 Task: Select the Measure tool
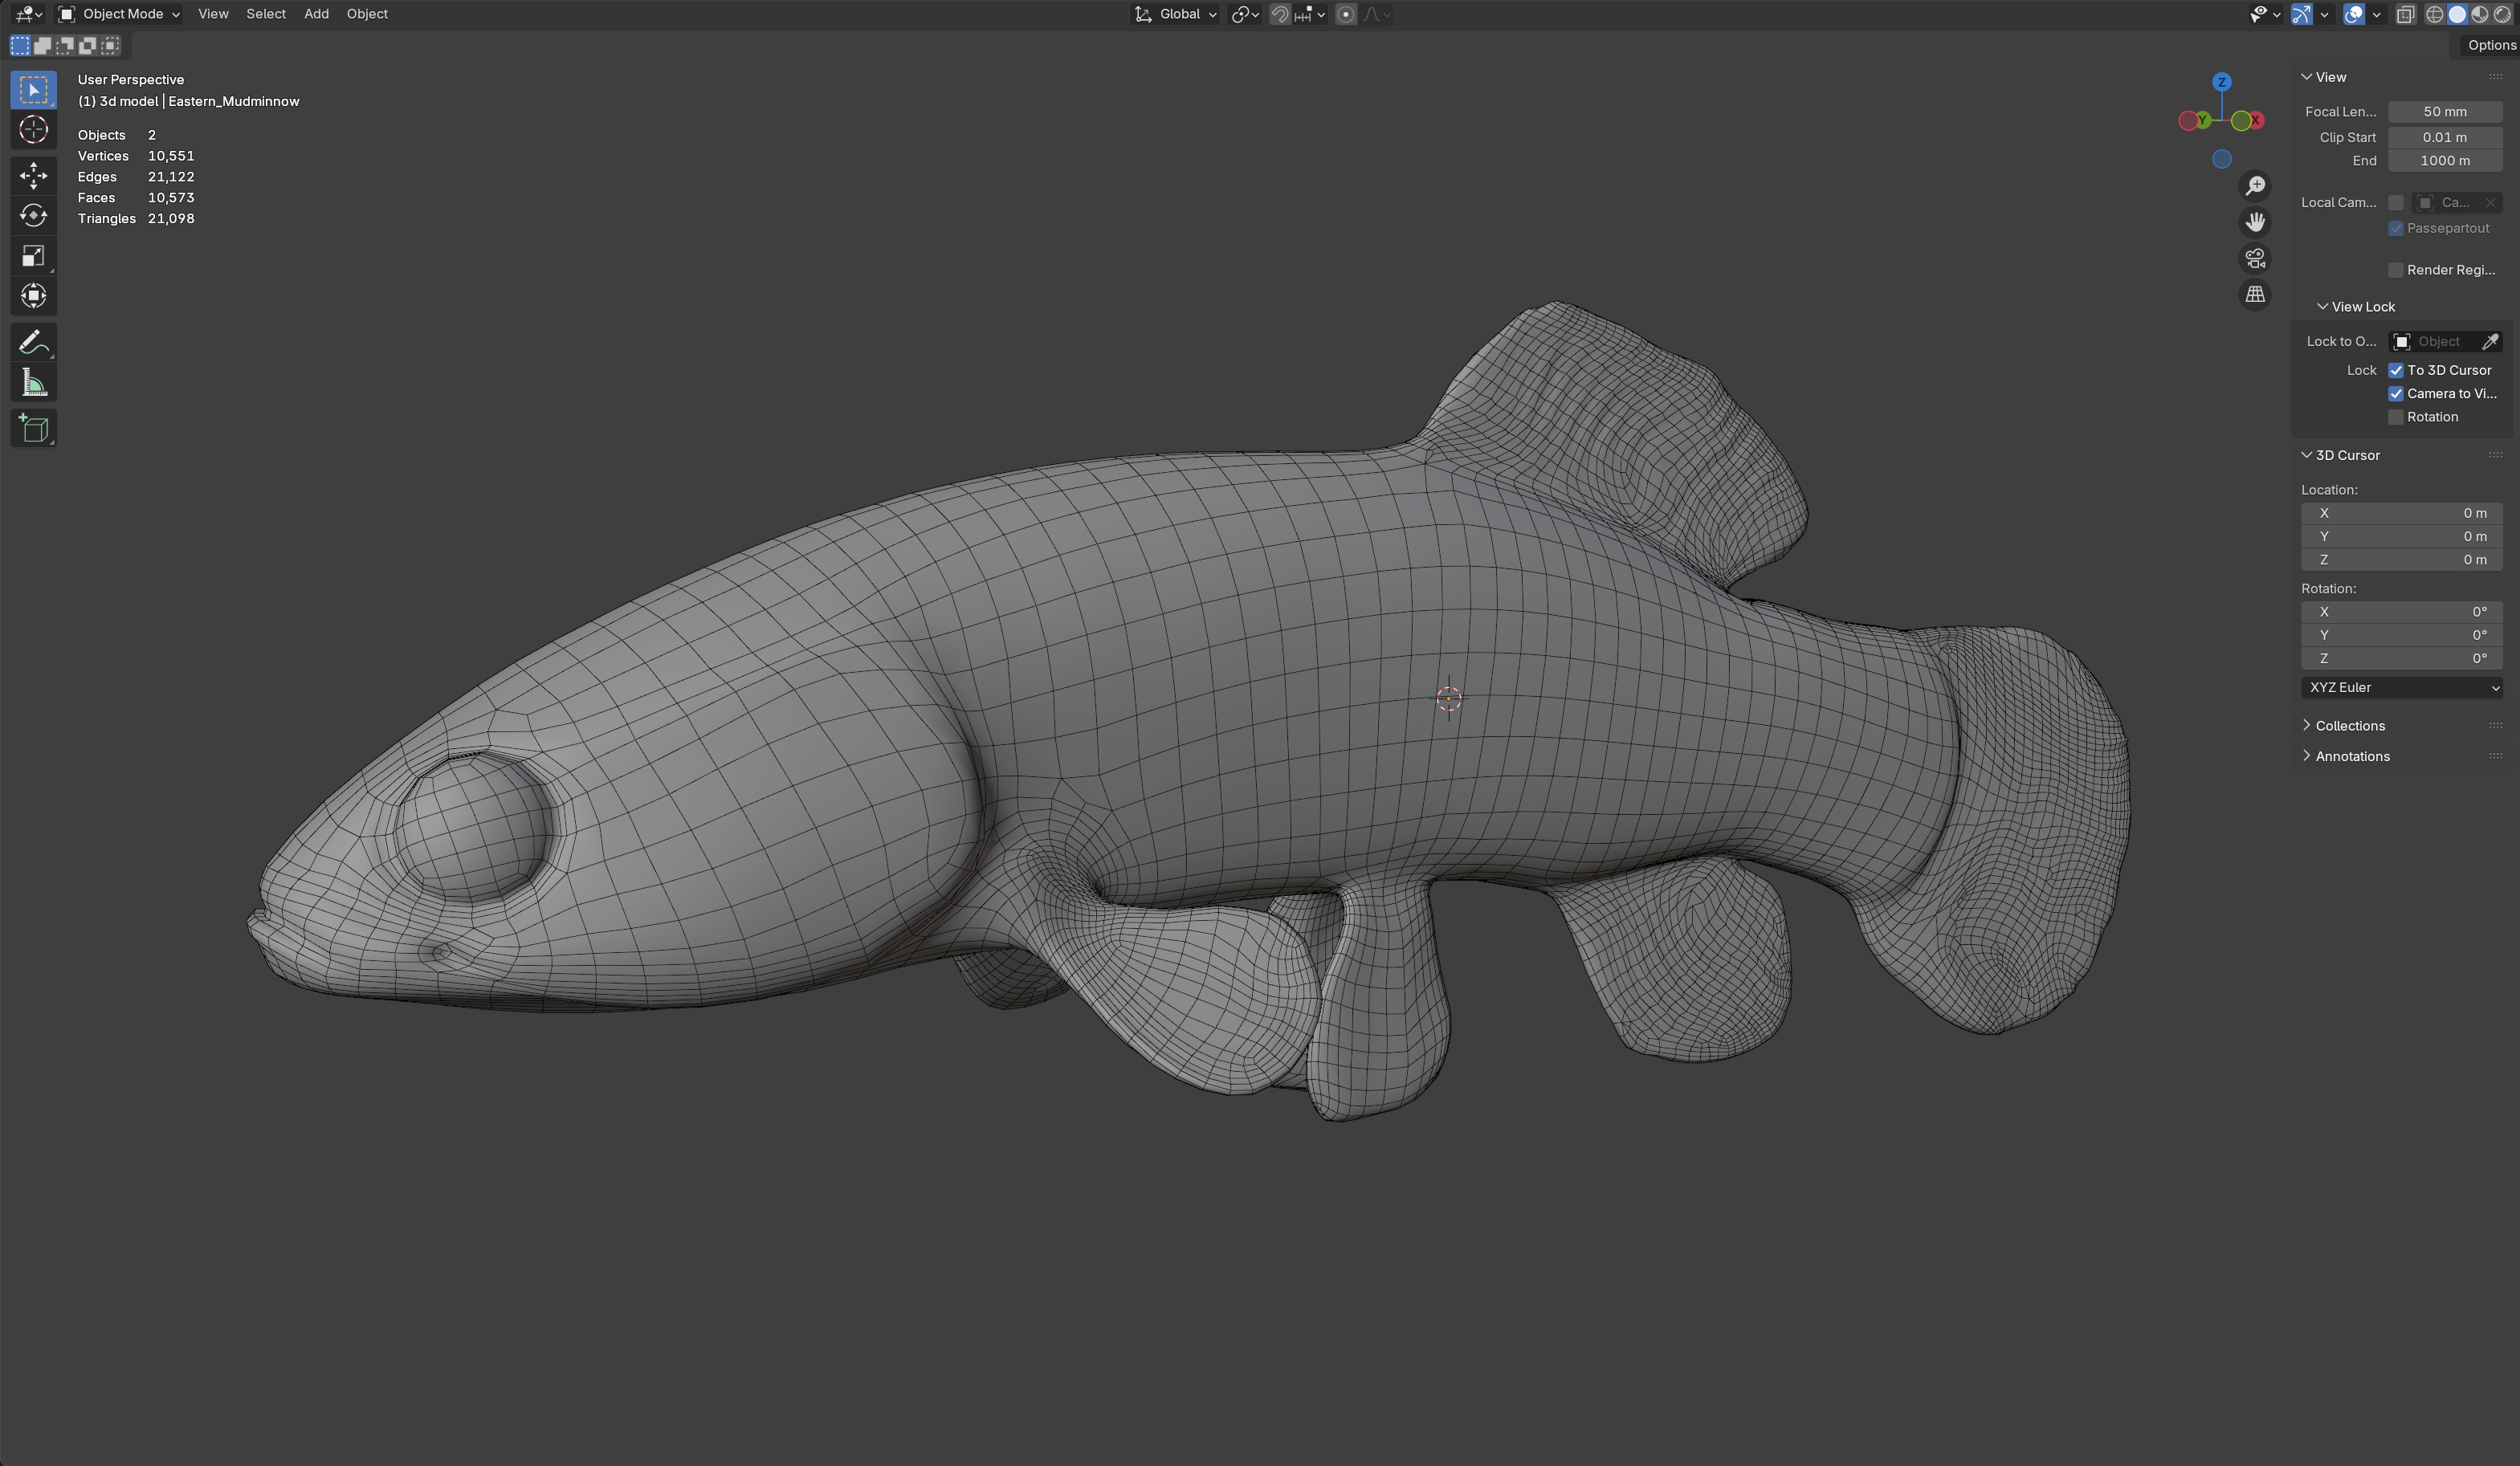[x=33, y=383]
